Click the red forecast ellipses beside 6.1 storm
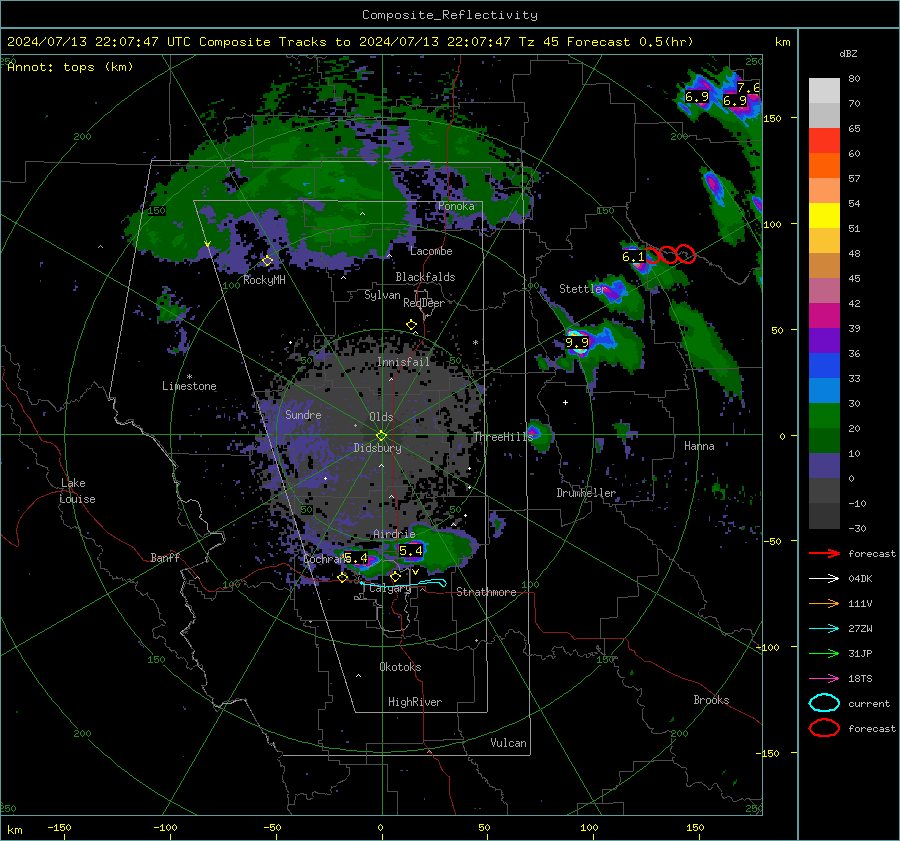Viewport: 900px width, 841px height. 672,254
